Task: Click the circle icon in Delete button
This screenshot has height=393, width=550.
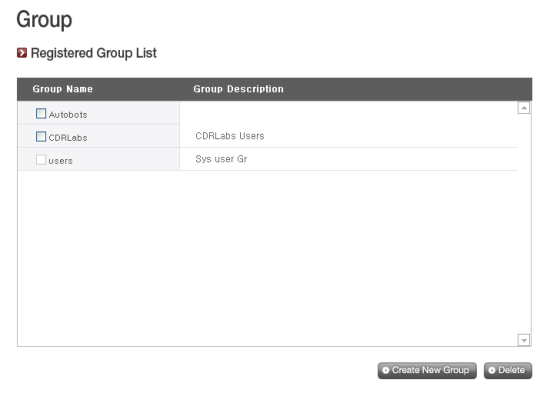Action: pos(492,370)
